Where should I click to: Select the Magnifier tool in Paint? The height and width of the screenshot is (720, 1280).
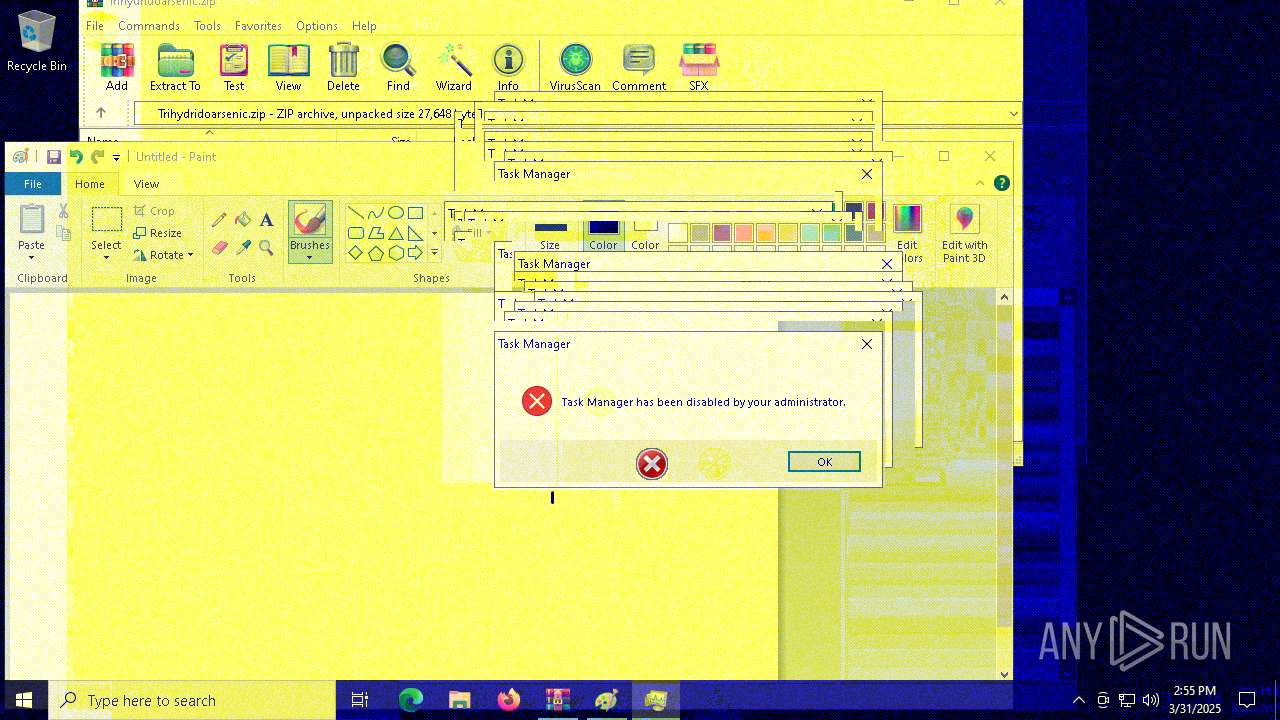[x=267, y=247]
